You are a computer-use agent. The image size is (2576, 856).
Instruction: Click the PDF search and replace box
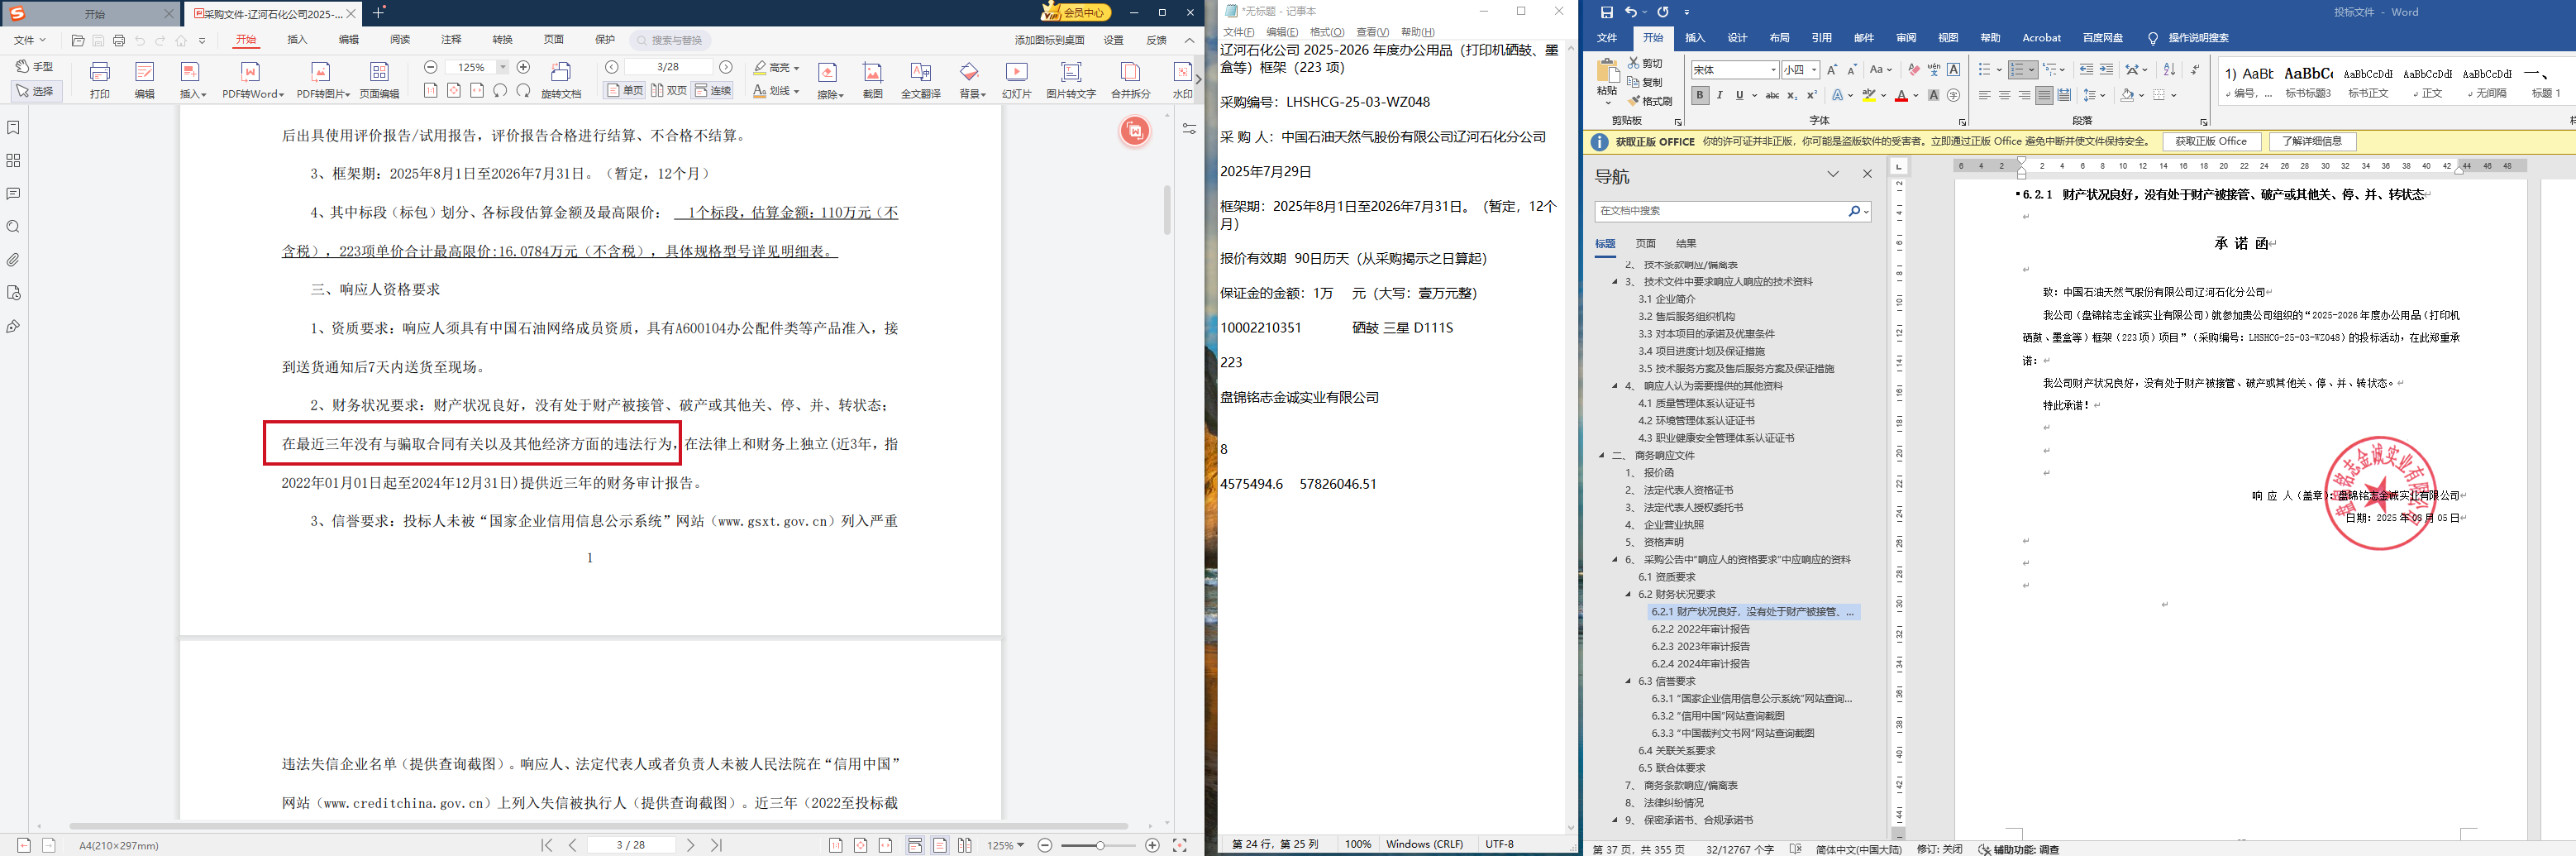(x=671, y=40)
